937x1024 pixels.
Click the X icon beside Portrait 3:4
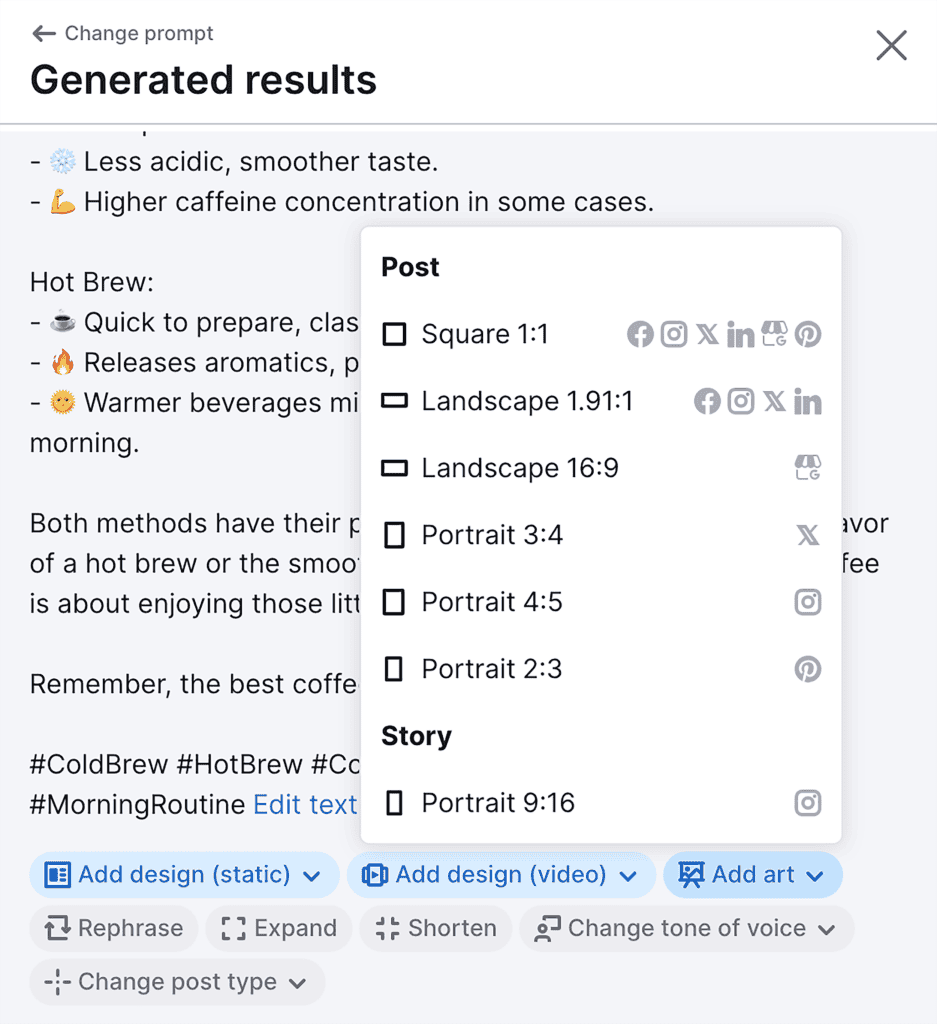808,534
